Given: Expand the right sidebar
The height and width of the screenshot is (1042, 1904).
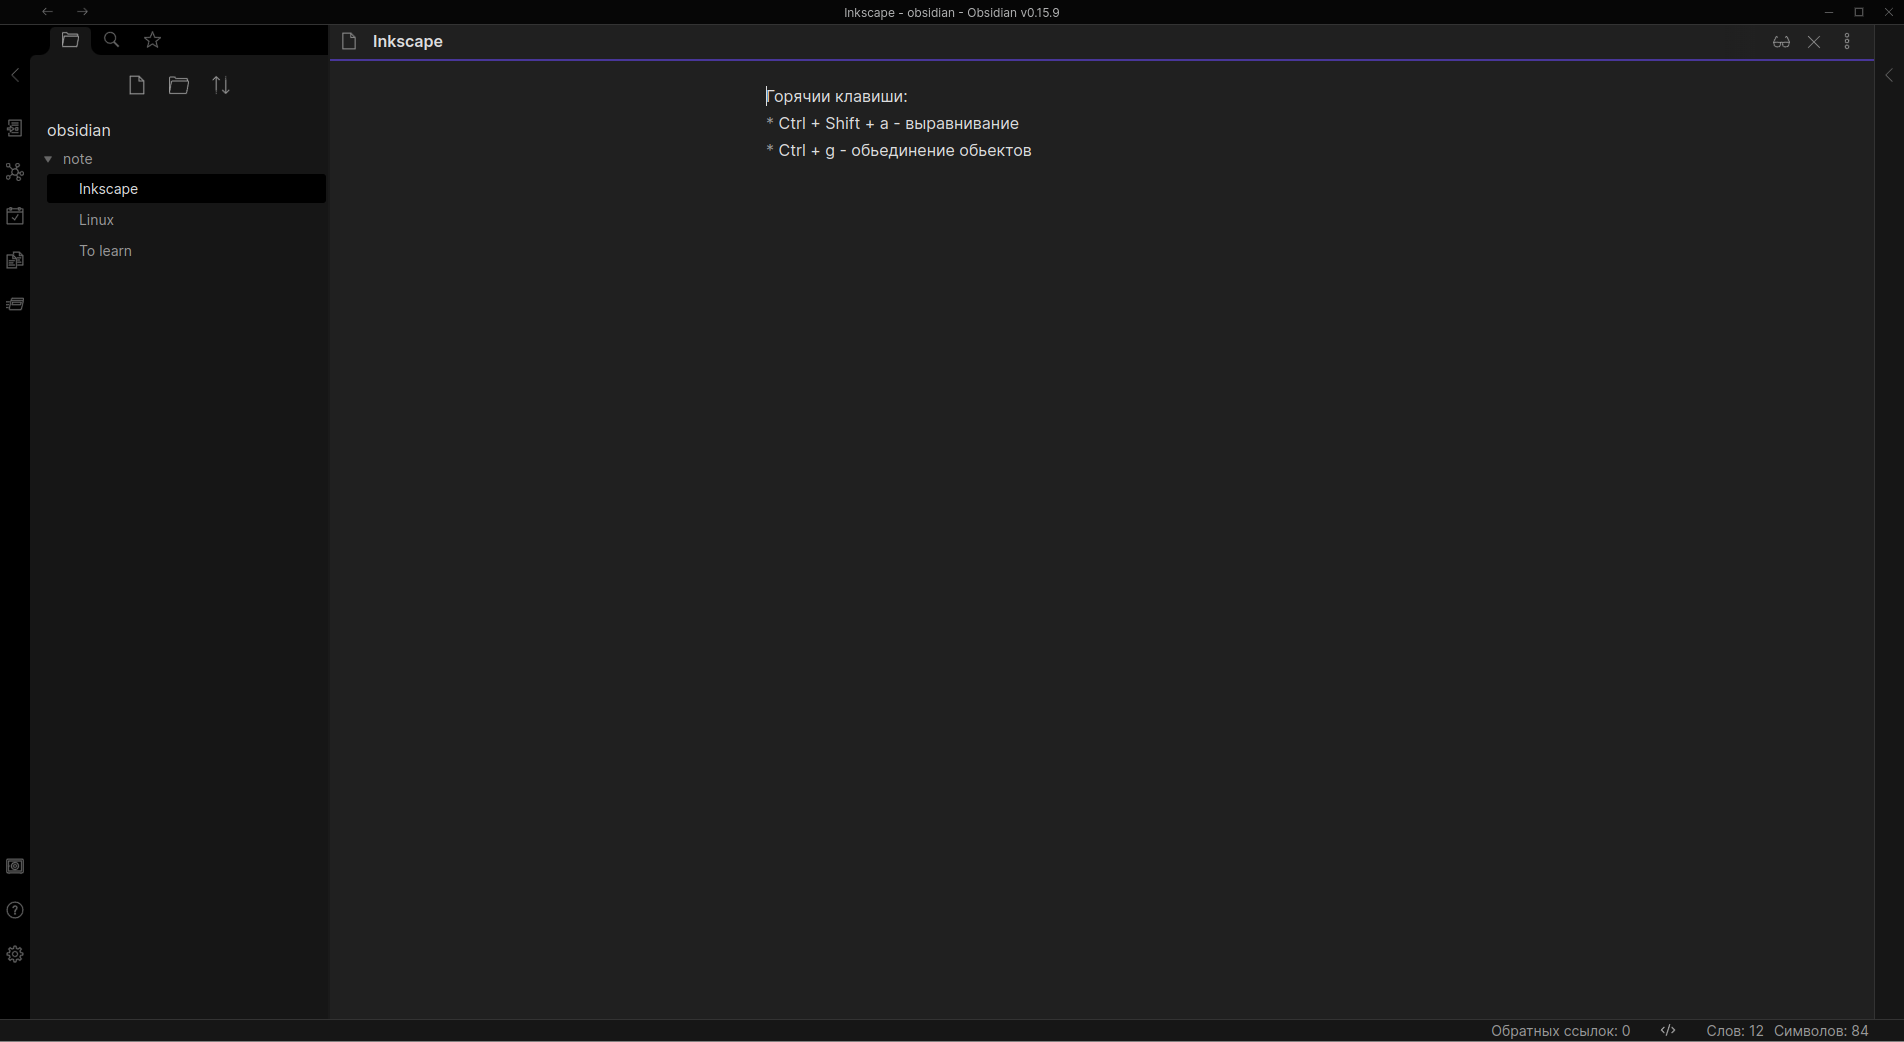Looking at the screenshot, I should pyautogui.click(x=1889, y=75).
